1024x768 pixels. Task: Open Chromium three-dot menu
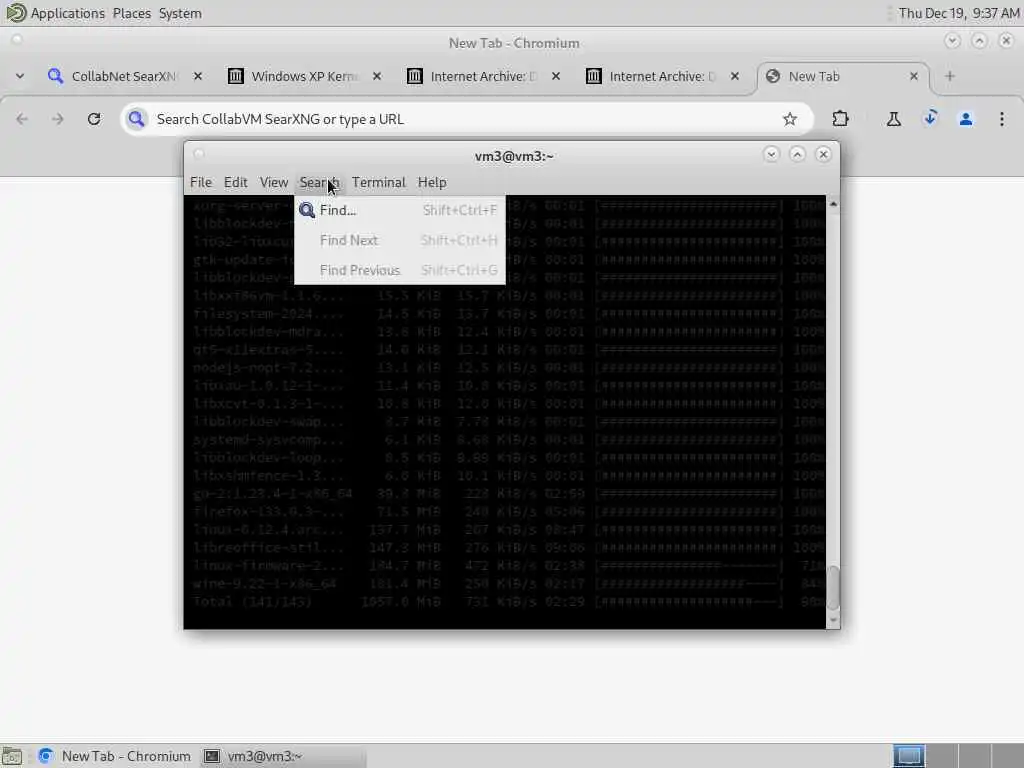tap(1002, 119)
